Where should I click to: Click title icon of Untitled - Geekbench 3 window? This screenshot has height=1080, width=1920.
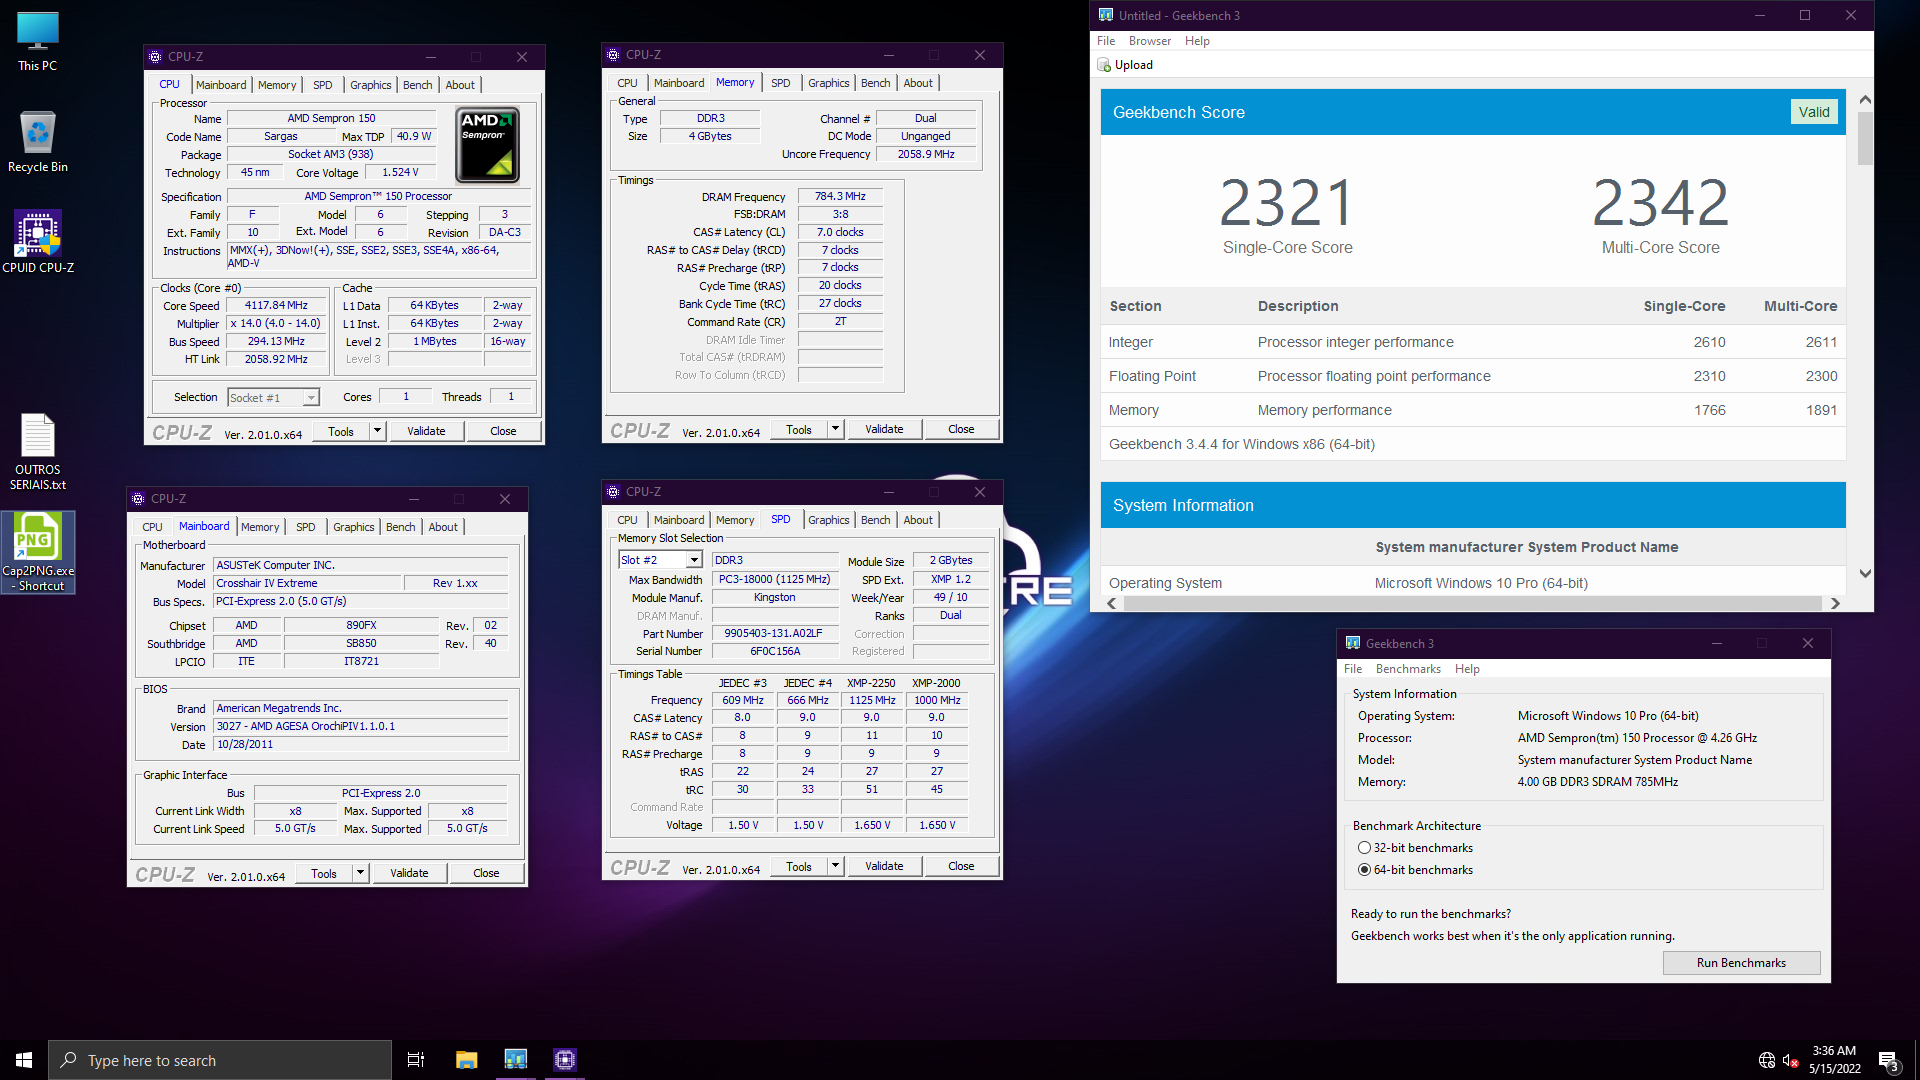click(1106, 15)
